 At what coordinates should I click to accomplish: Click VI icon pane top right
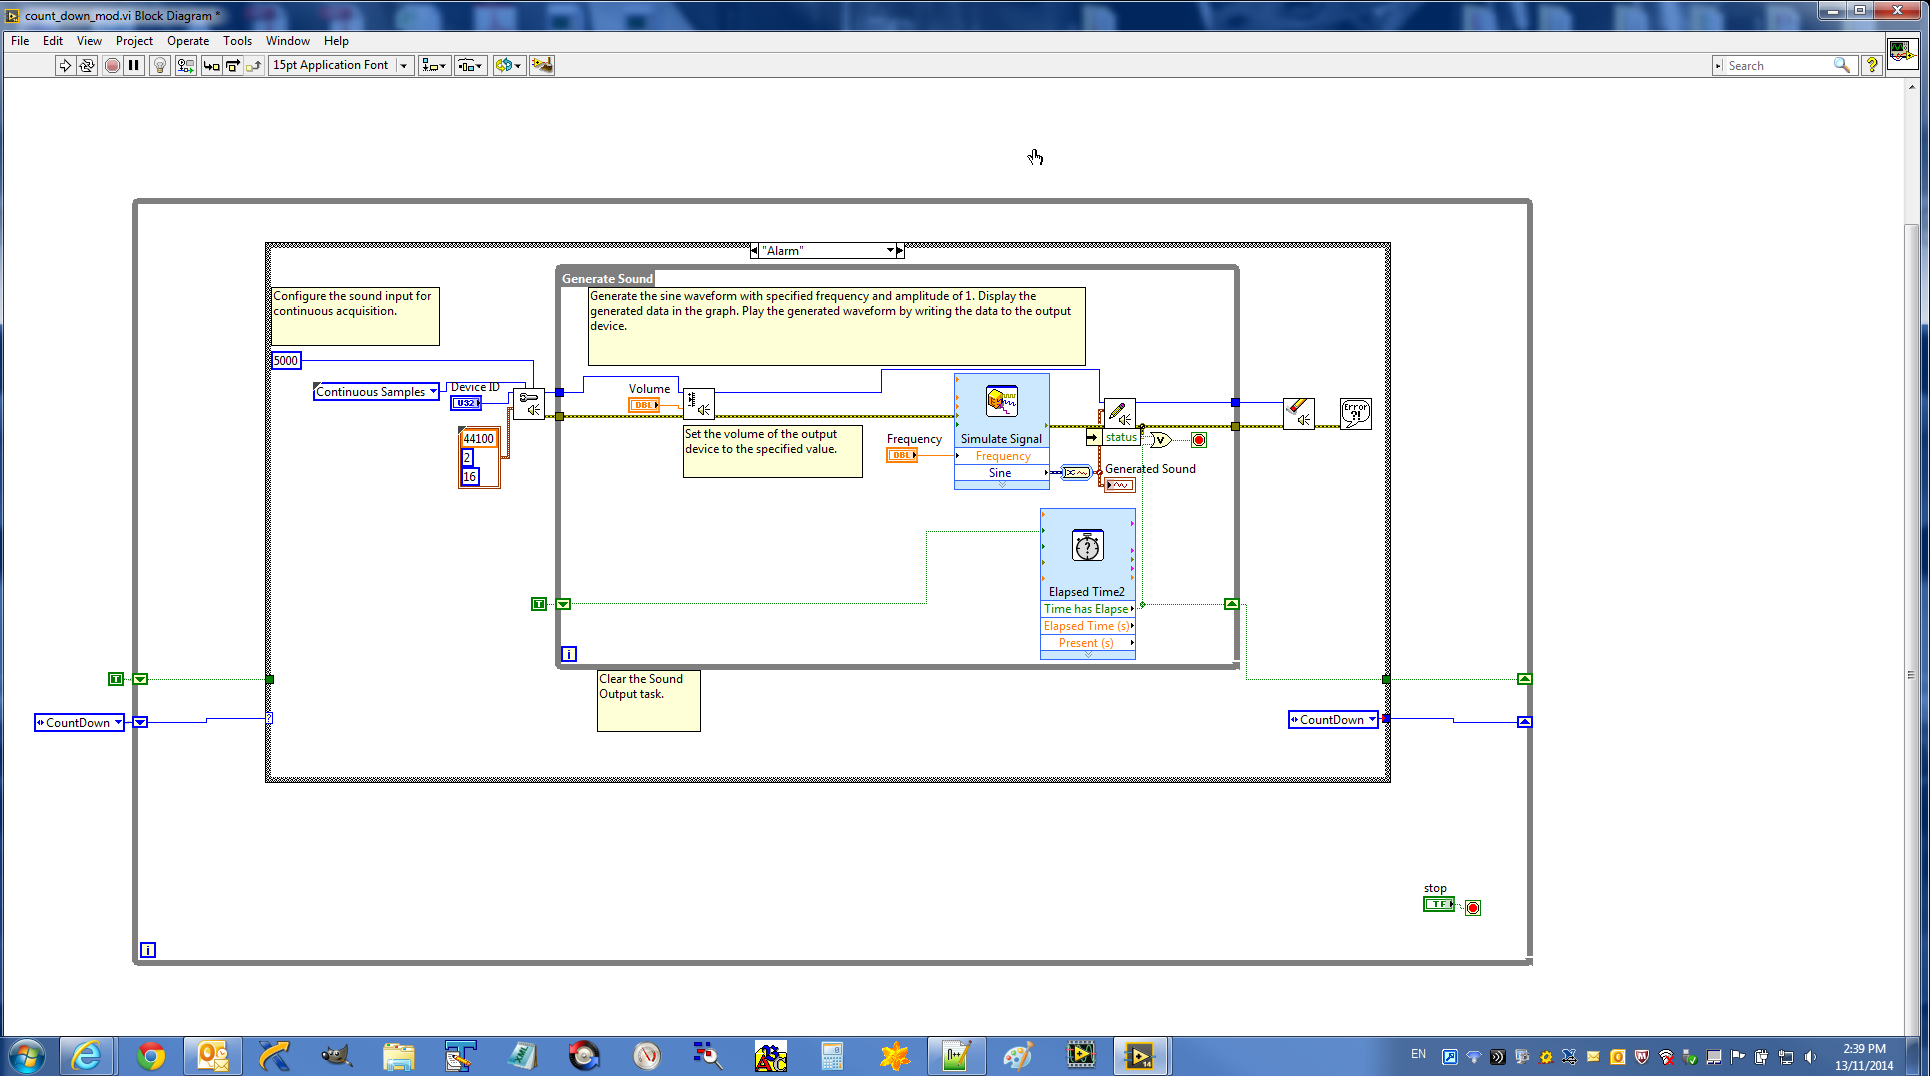[x=1902, y=52]
